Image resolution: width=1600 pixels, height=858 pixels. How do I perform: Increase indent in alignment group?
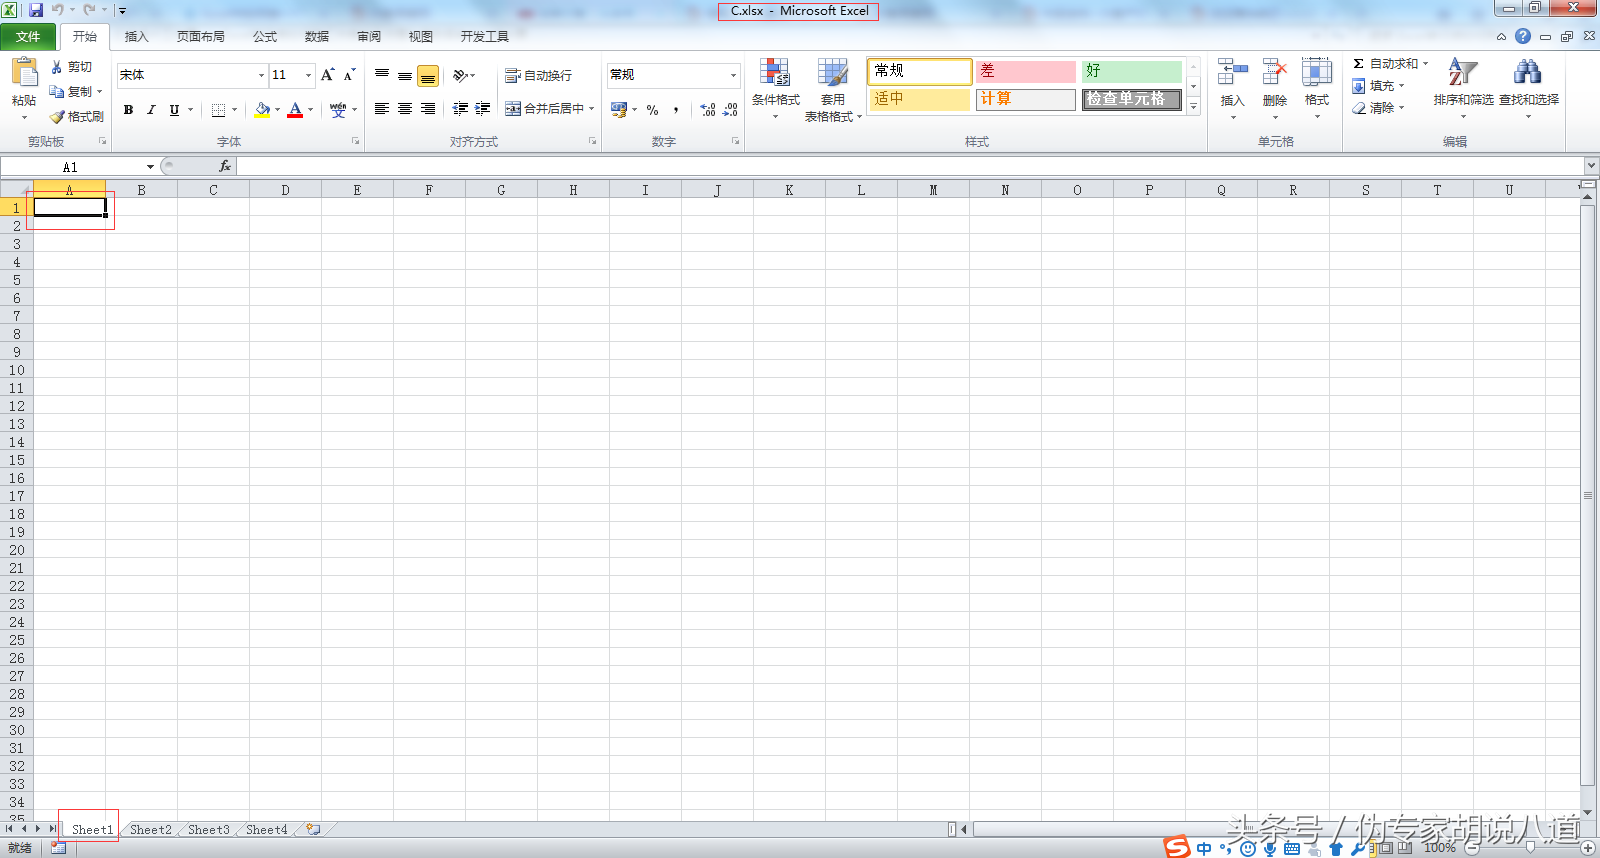coord(483,108)
